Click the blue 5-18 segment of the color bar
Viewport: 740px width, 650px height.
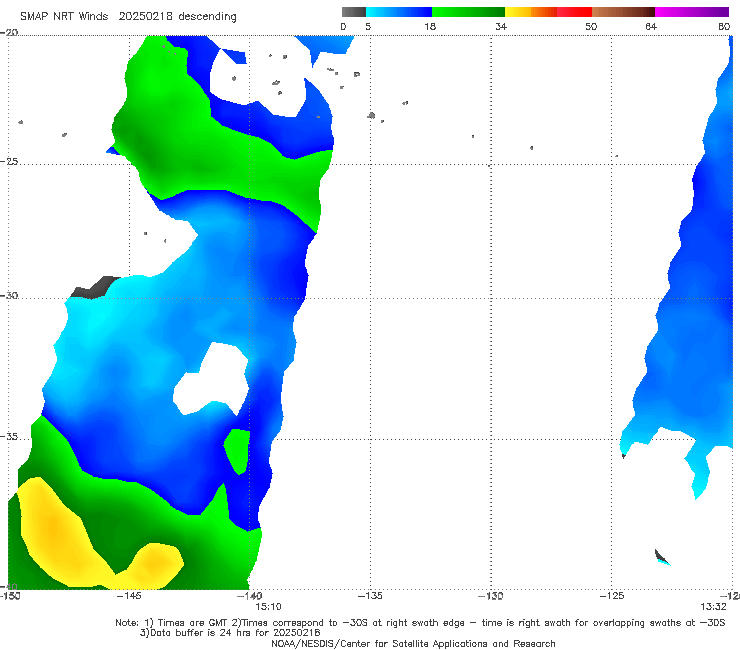pos(399,12)
